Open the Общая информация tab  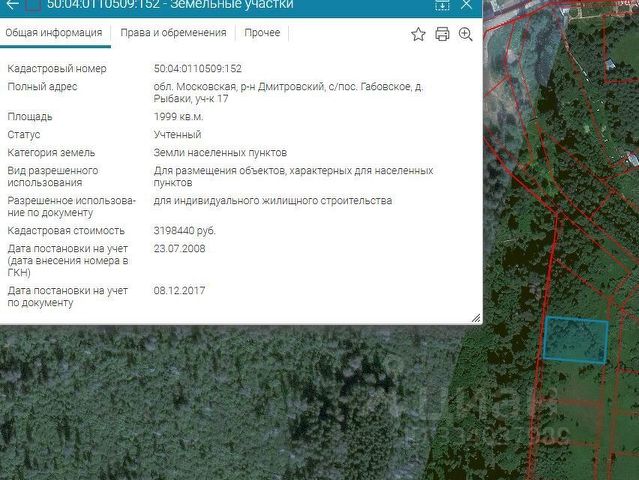[x=54, y=33]
